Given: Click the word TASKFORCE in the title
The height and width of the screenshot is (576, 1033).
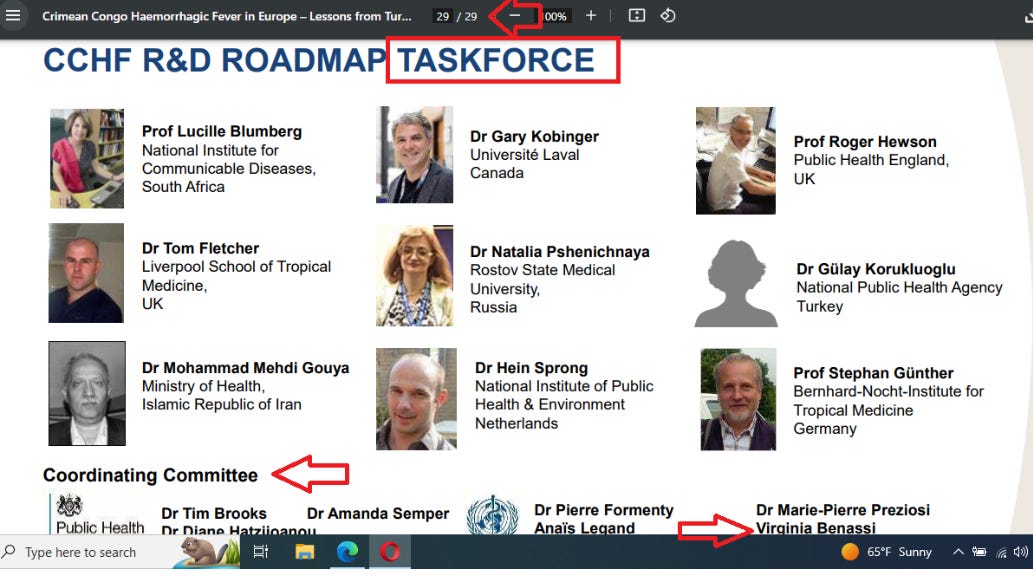Looking at the screenshot, I should (496, 60).
